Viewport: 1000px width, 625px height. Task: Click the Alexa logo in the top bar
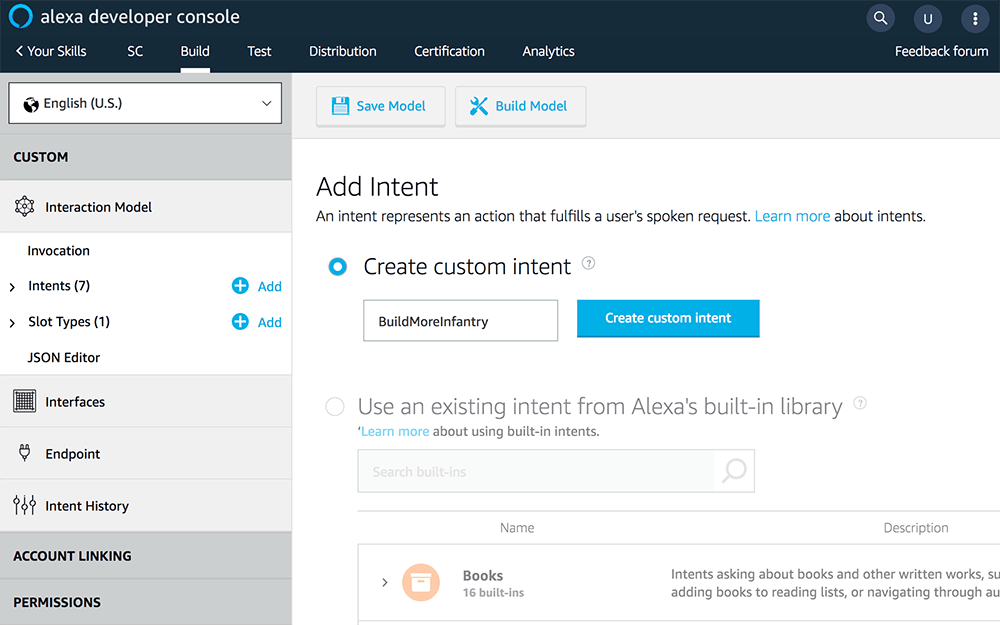pos(20,16)
